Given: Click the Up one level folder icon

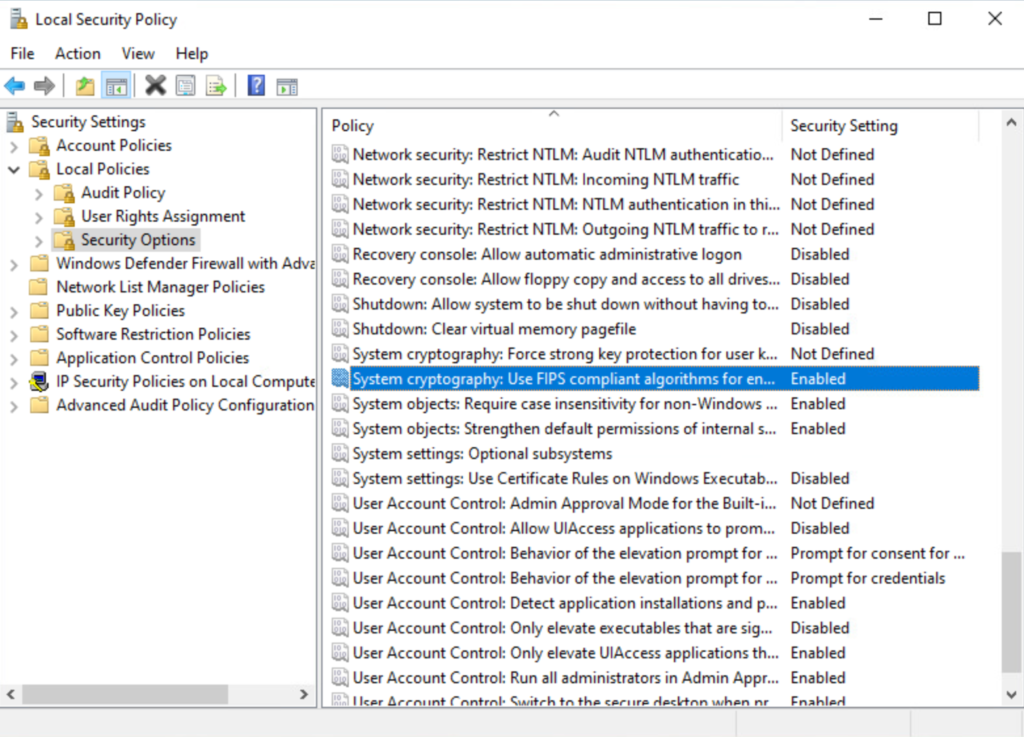Looking at the screenshot, I should tap(86, 86).
